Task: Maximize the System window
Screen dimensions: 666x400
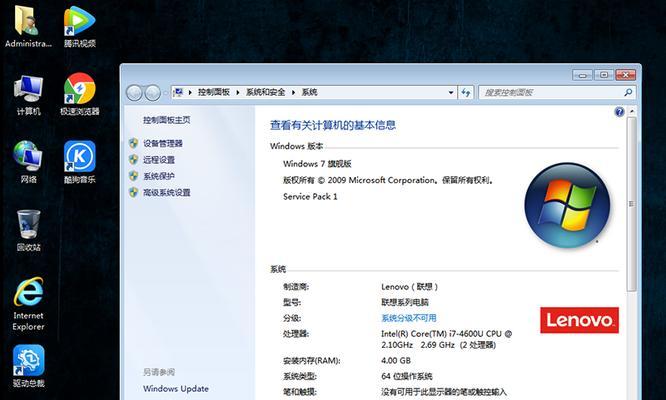Action: pyautogui.click(x=603, y=75)
